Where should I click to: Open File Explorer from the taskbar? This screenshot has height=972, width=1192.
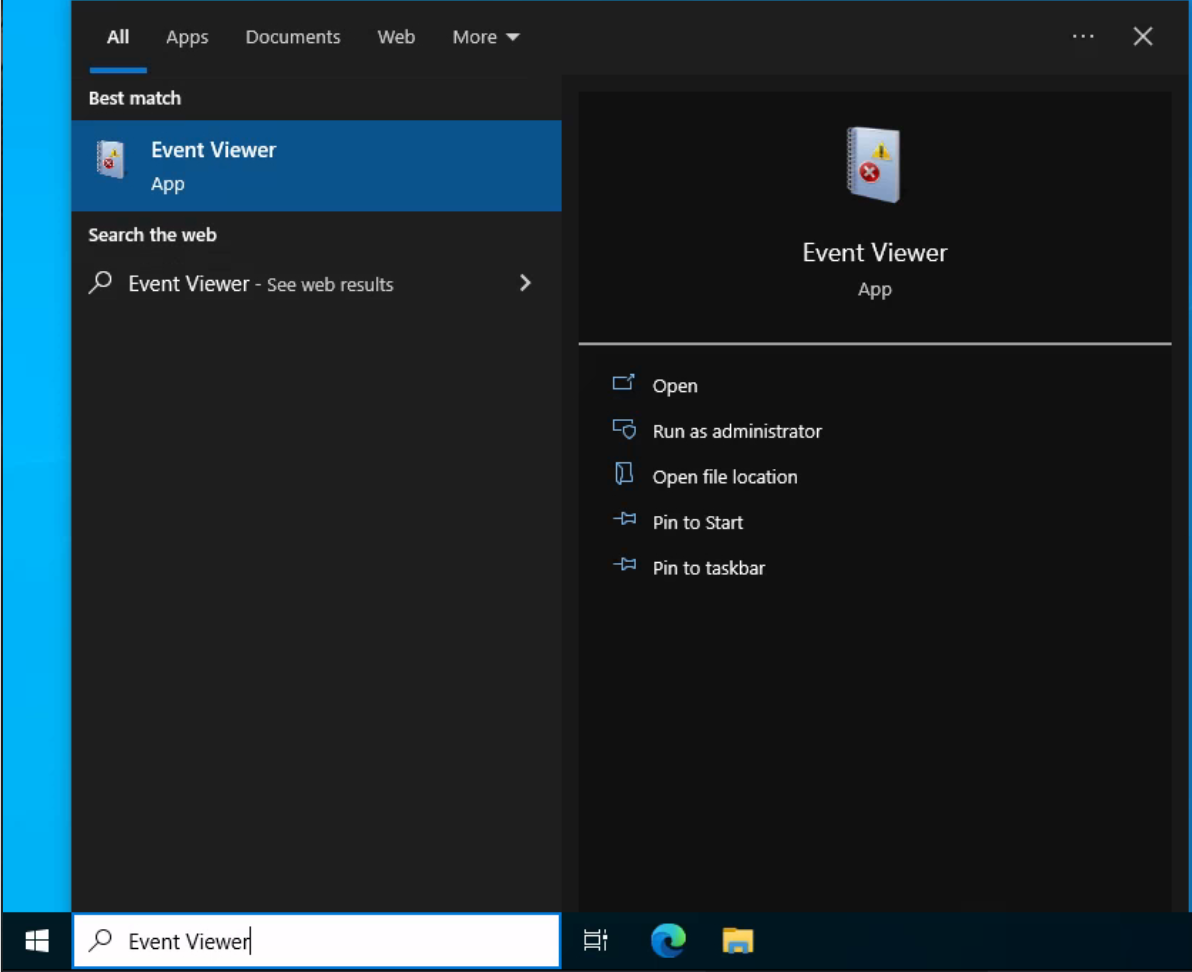click(x=738, y=940)
